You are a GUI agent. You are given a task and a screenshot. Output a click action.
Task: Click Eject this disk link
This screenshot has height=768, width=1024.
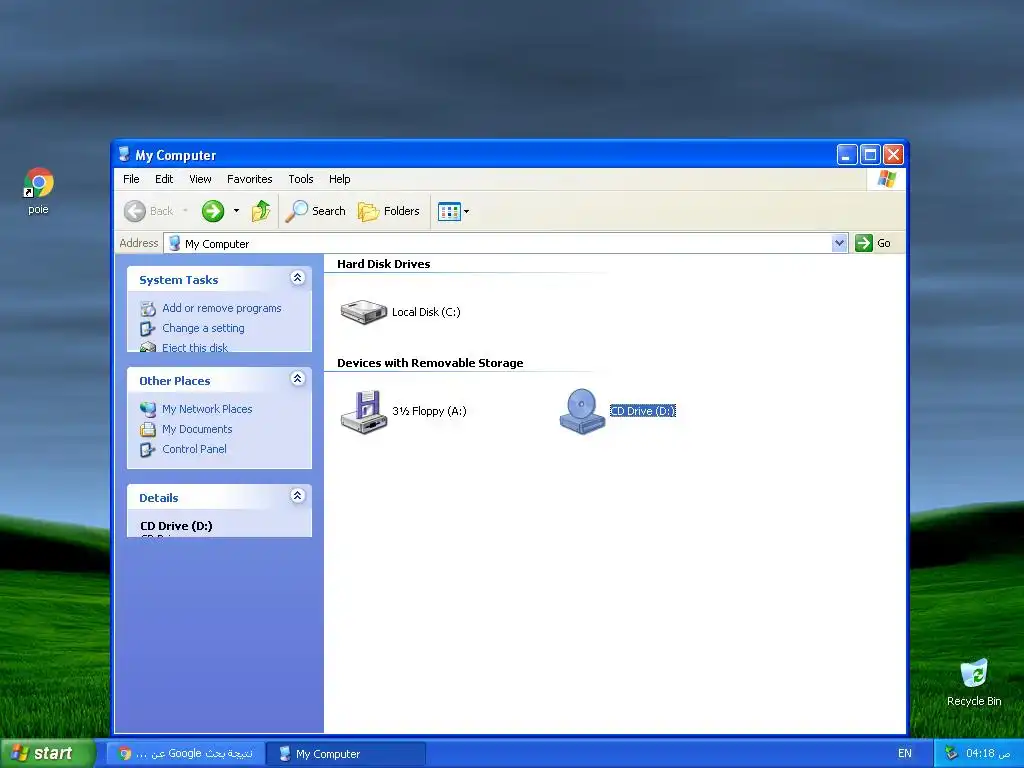click(x=195, y=347)
